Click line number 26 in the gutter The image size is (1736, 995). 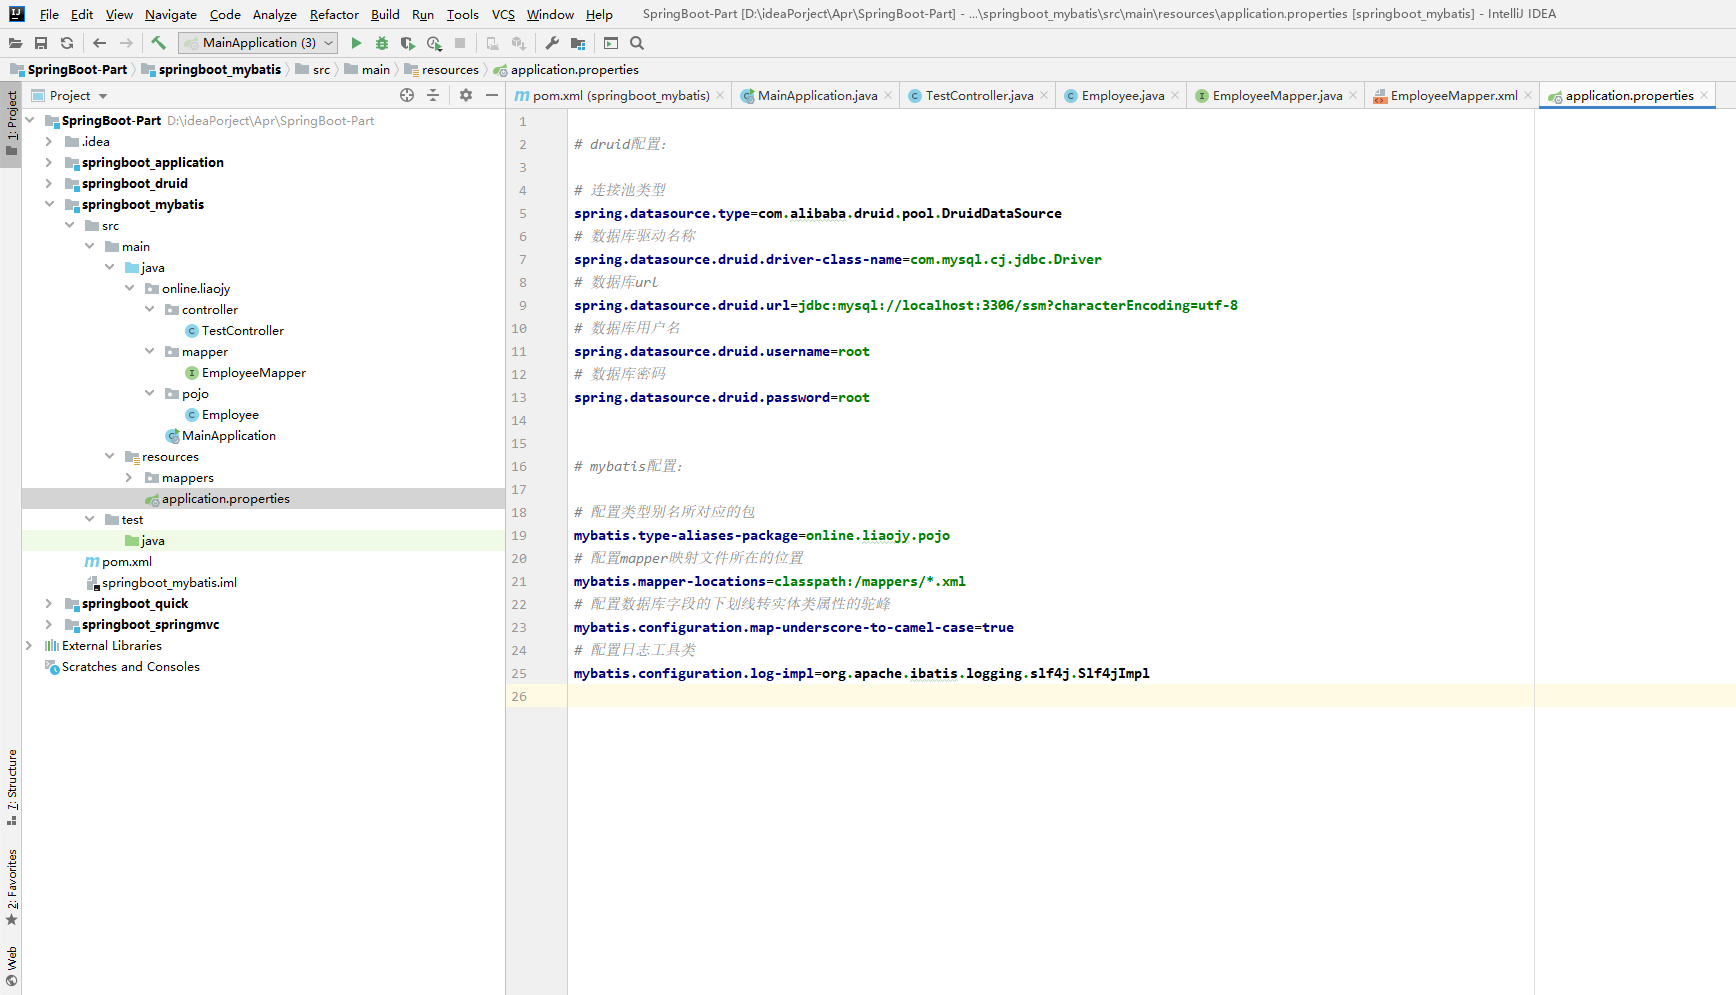coord(519,696)
